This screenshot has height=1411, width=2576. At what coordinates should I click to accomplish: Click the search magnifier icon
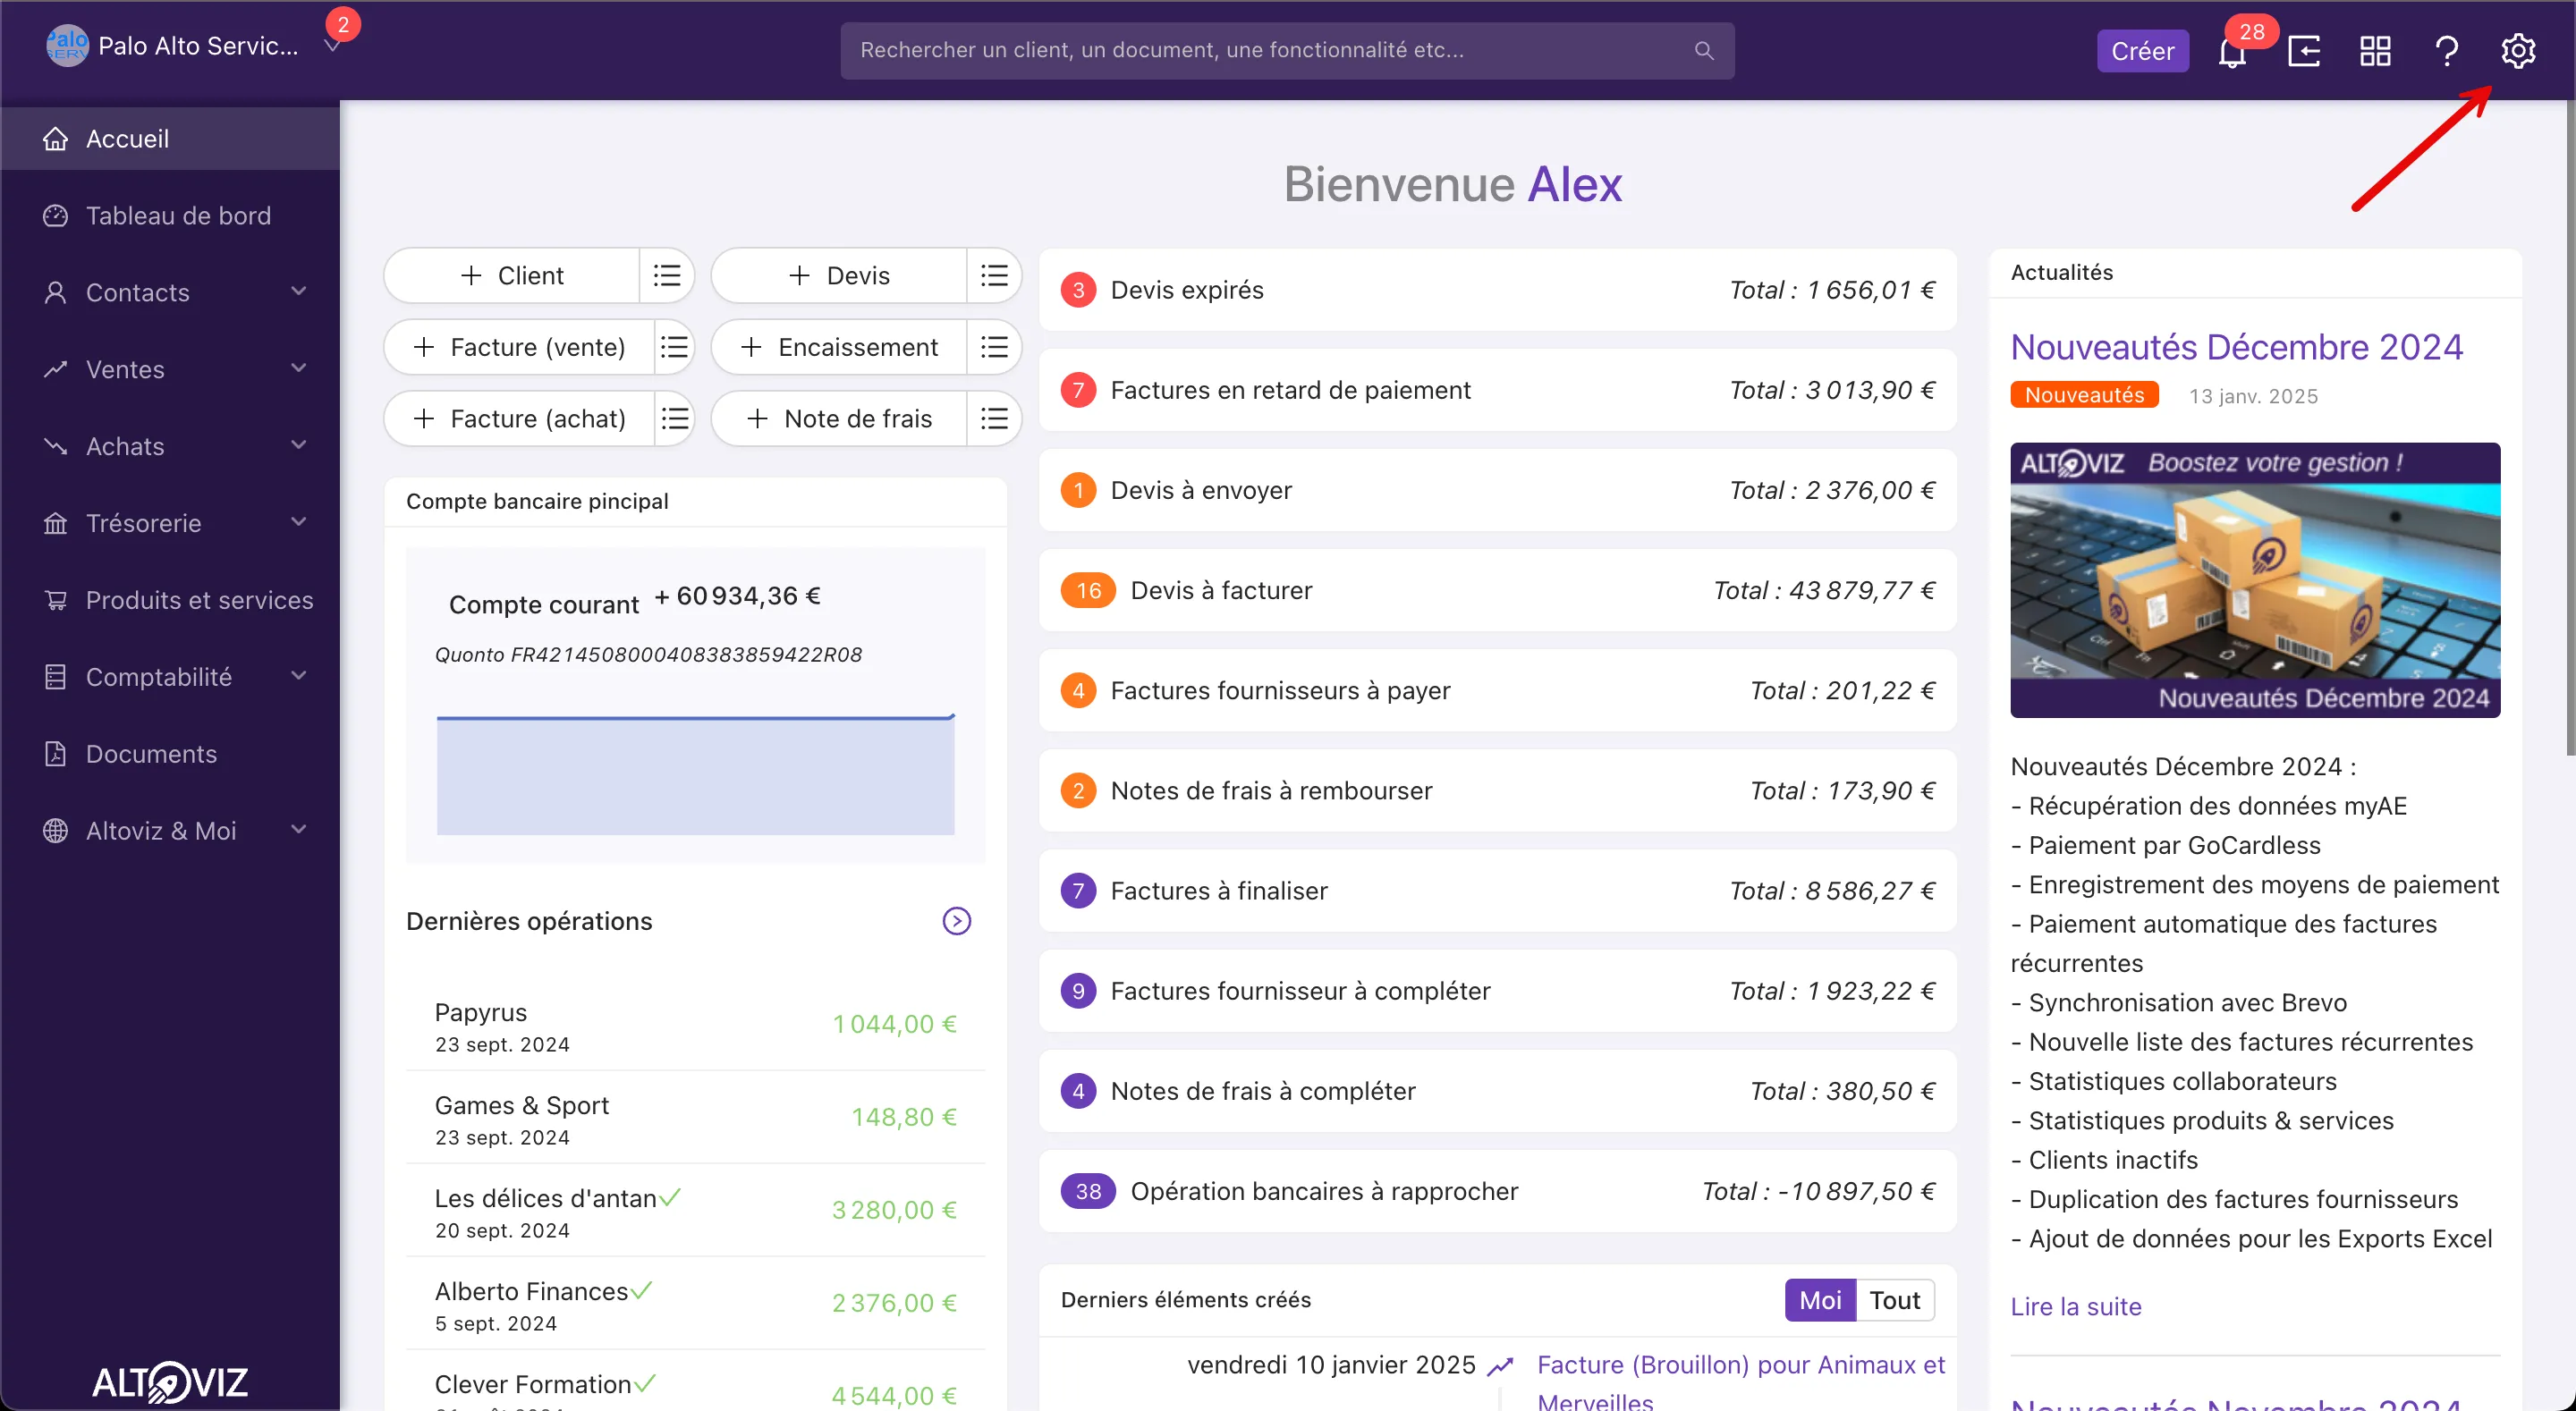[1704, 51]
